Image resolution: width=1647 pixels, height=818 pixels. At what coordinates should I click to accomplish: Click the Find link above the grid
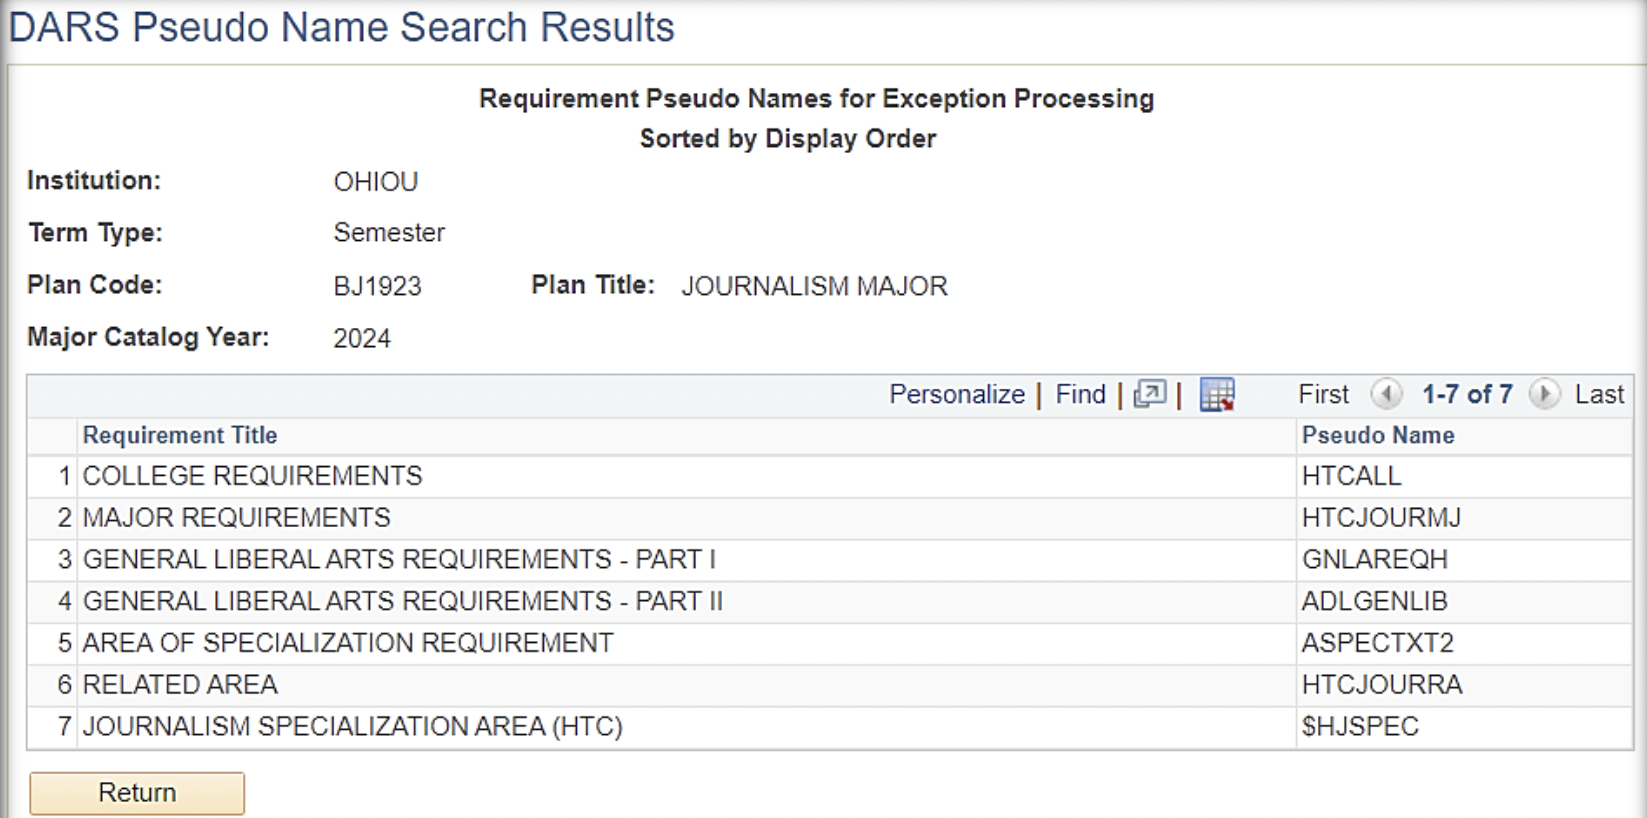pyautogui.click(x=1079, y=394)
